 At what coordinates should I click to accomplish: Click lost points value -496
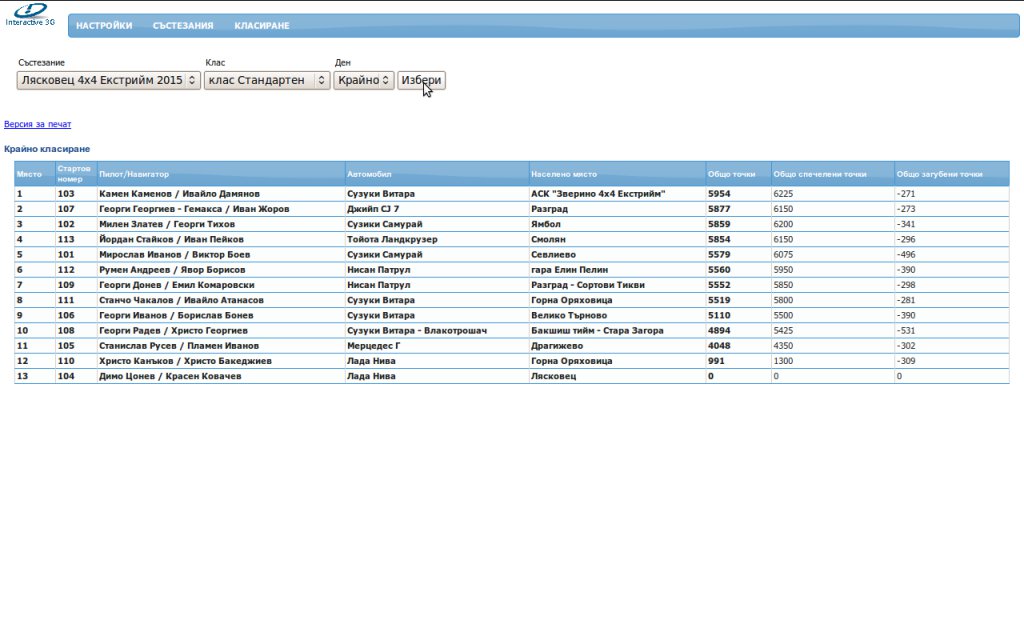tap(906, 255)
